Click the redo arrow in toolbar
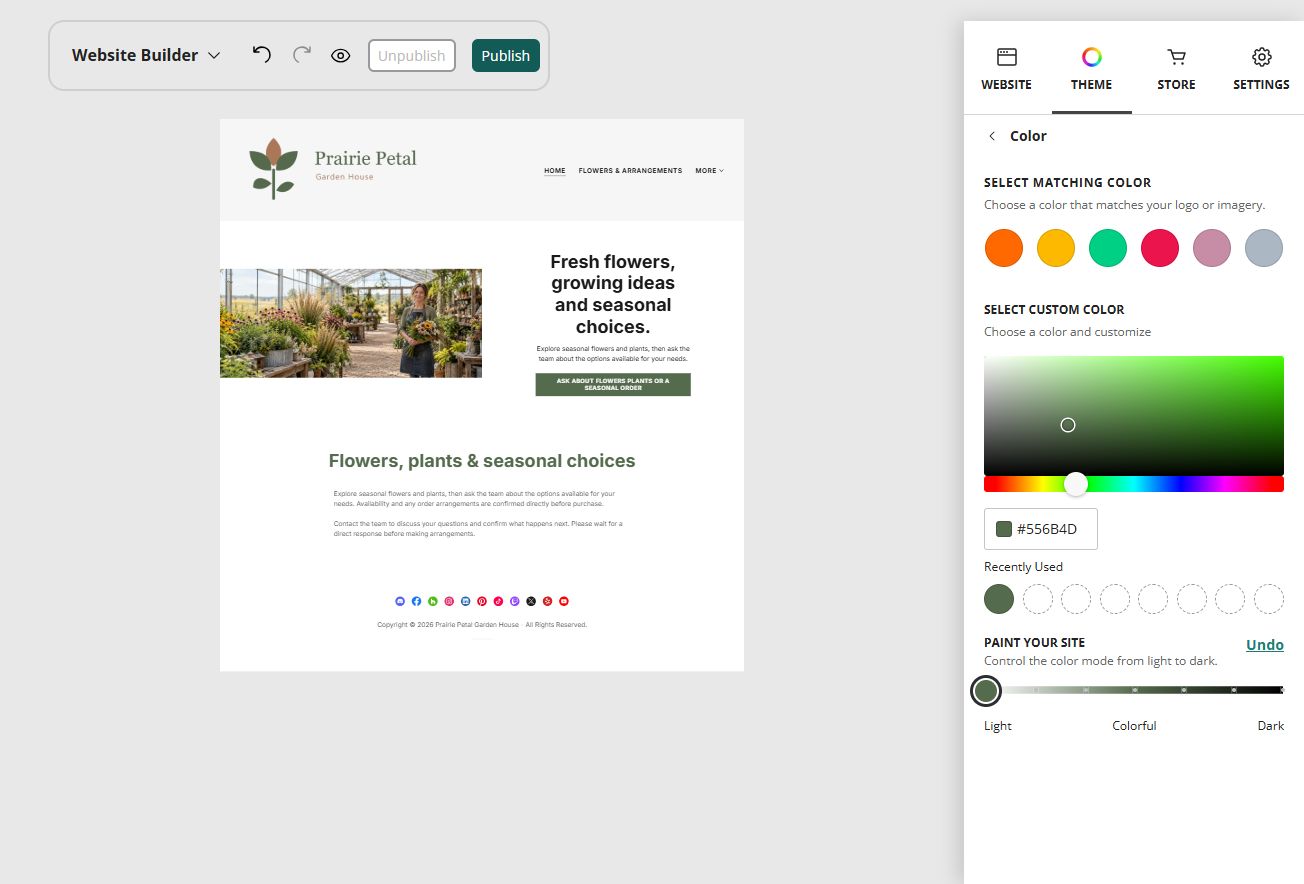This screenshot has width=1304, height=884. (x=302, y=54)
